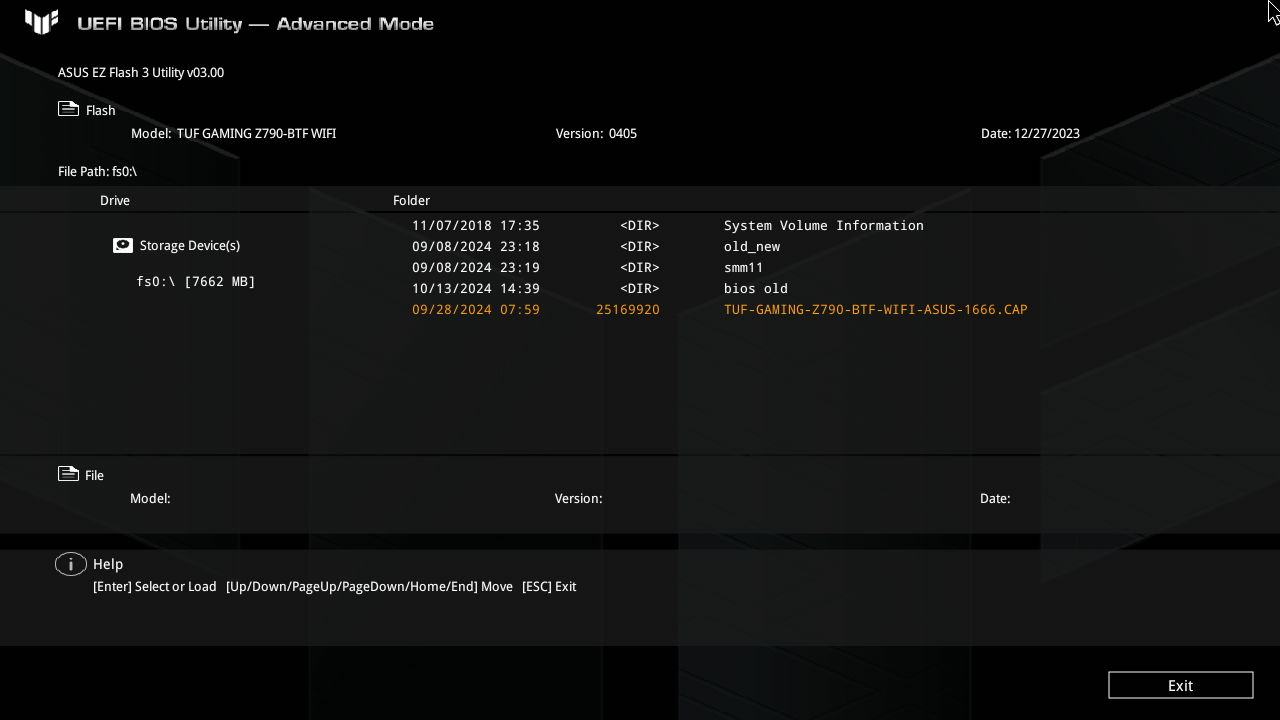
Task: Click the [ESC] Exit help hint
Action: [549, 586]
